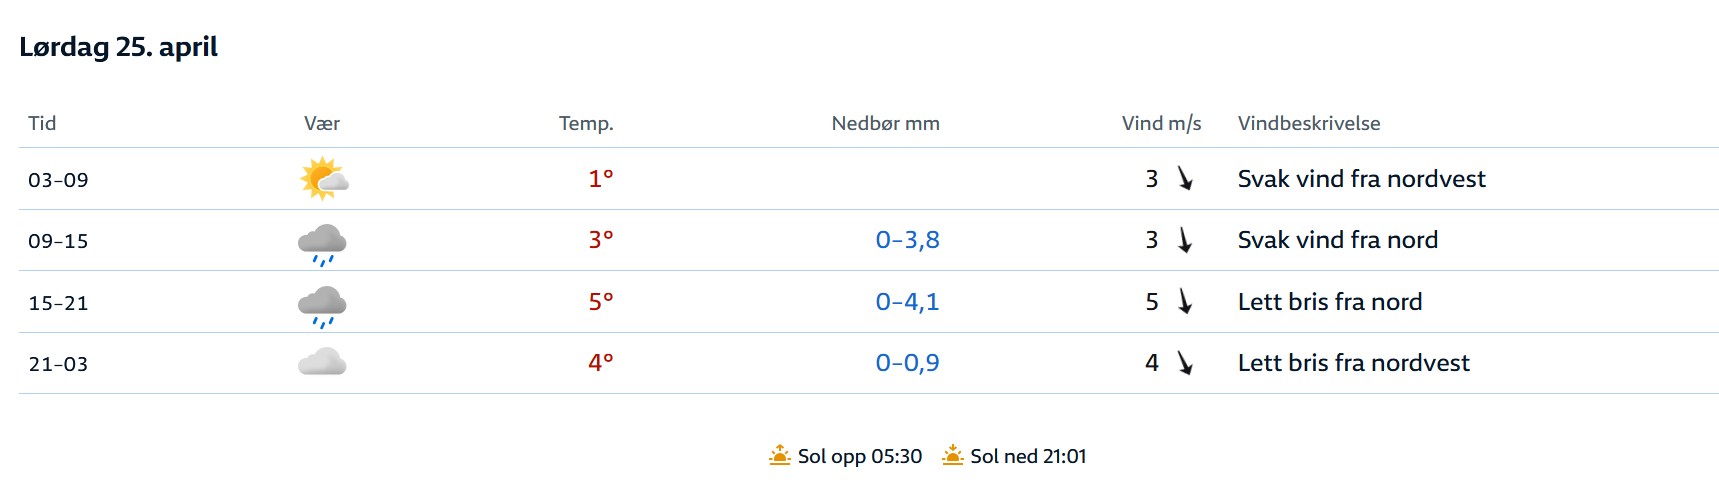The image size is (1719, 493).
Task: Click the Vindbeskrivelse column header
Action: coord(1308,123)
